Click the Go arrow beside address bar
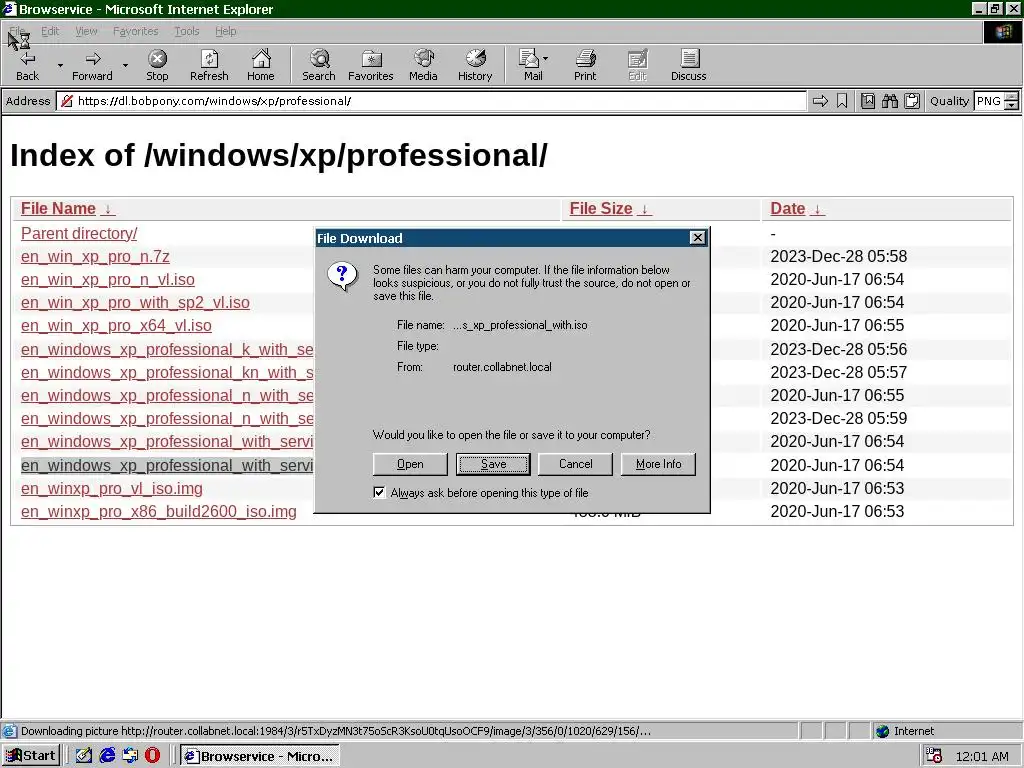The width and height of the screenshot is (1024, 768). 820,101
